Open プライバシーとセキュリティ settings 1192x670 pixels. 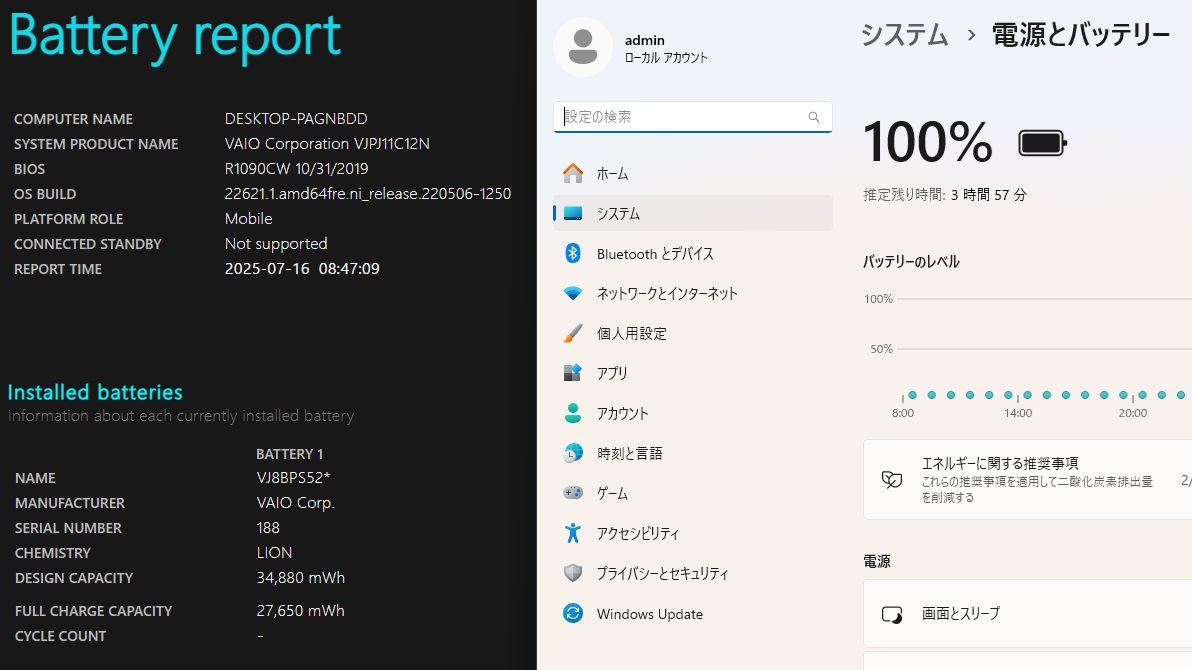click(x=693, y=573)
